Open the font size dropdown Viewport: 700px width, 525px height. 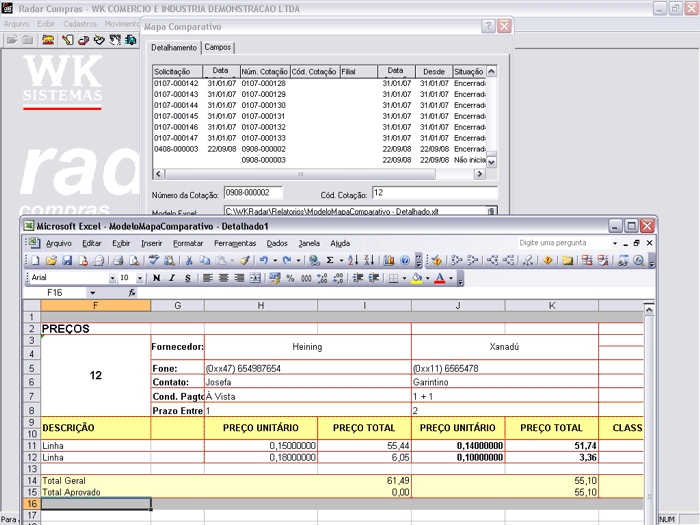[140, 278]
